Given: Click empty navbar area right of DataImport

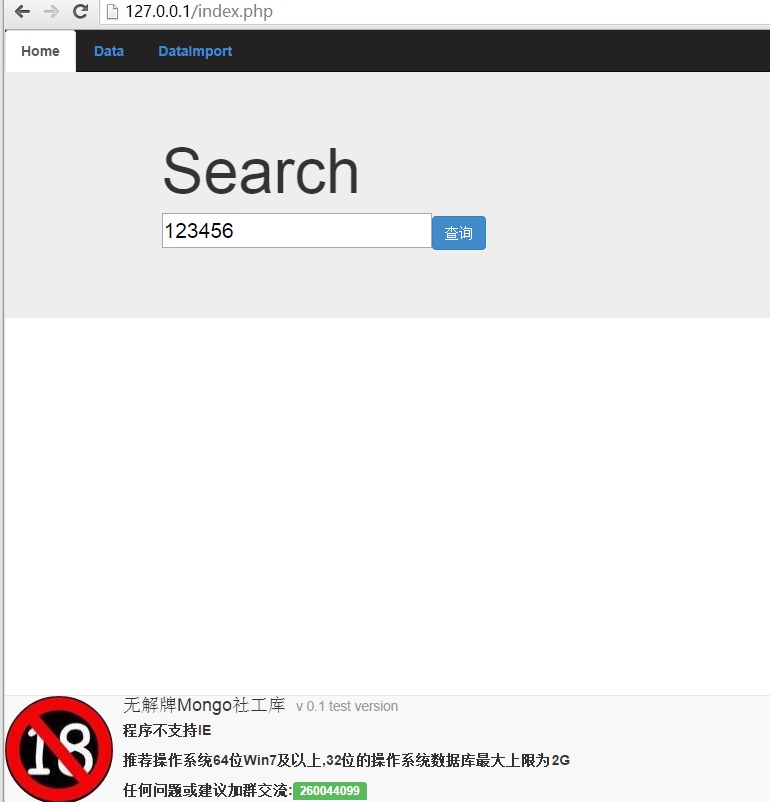Looking at the screenshot, I should [x=500, y=51].
